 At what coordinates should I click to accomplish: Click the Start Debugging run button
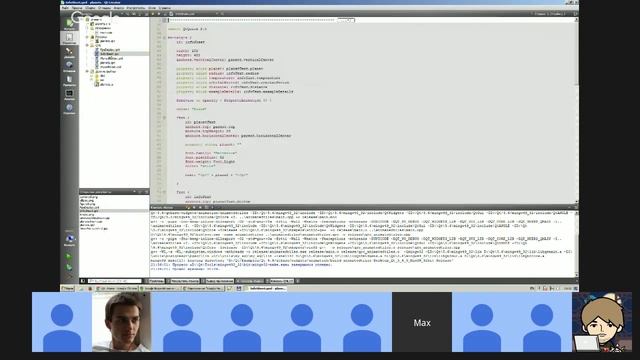tap(69, 267)
